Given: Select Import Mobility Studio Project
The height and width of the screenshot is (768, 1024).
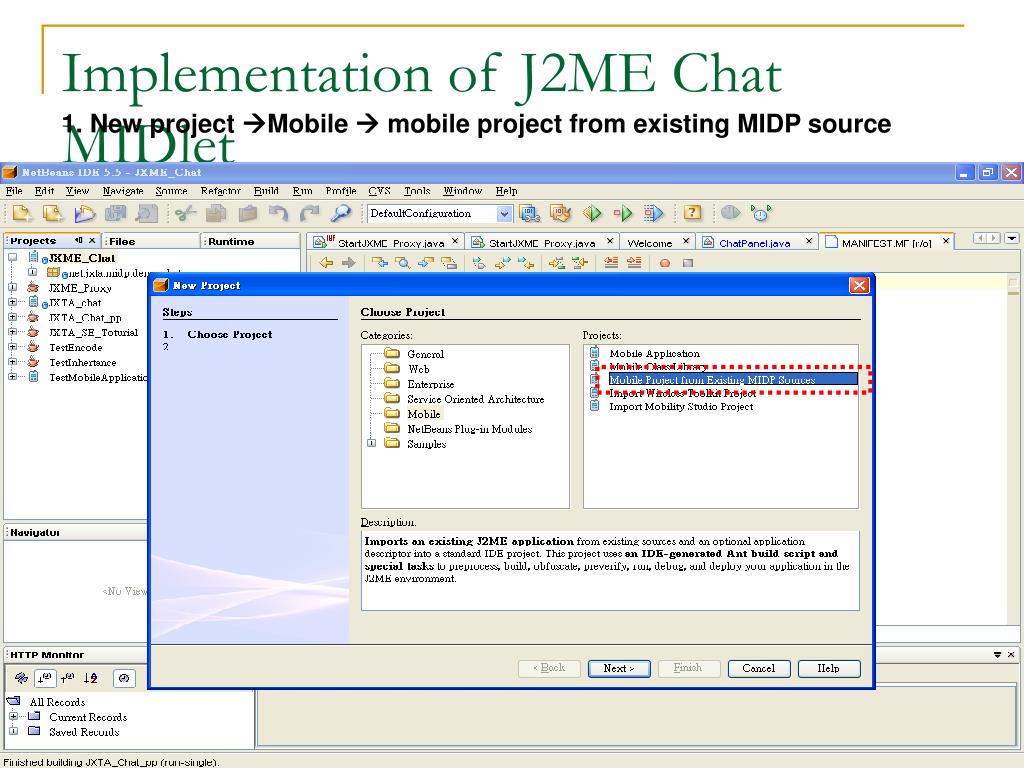Looking at the screenshot, I should (681, 406).
